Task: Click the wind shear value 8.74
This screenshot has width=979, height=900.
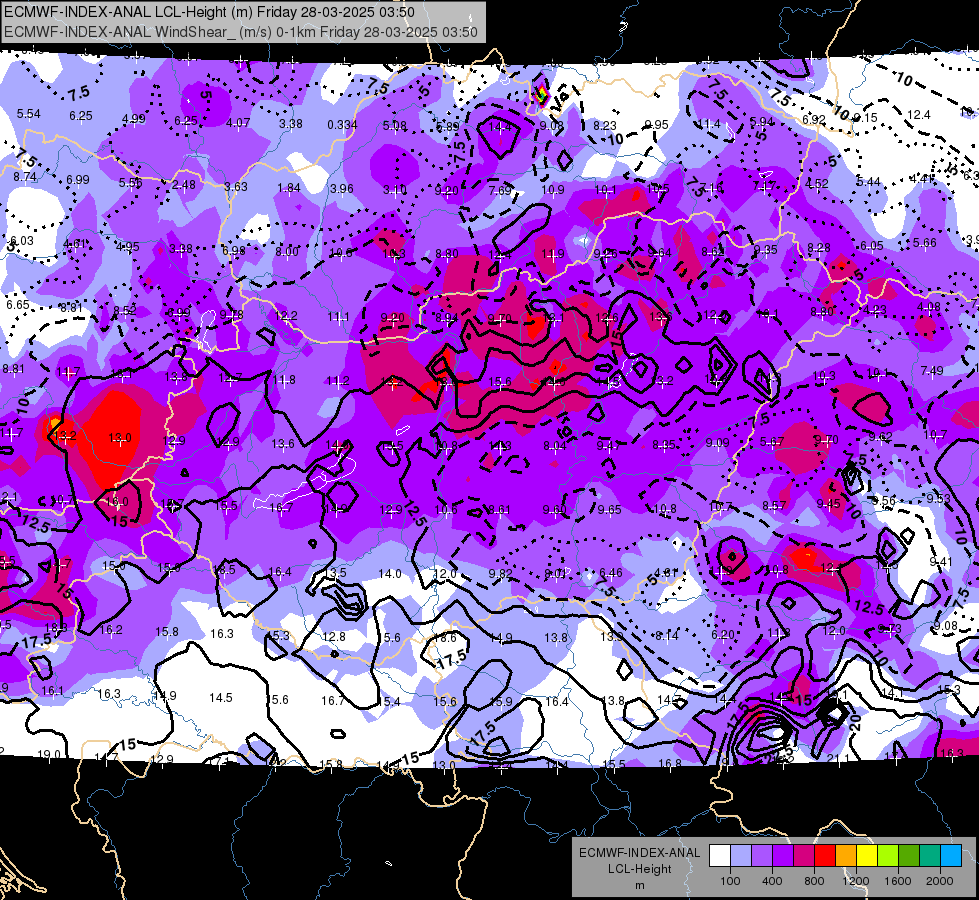Action: point(25,177)
